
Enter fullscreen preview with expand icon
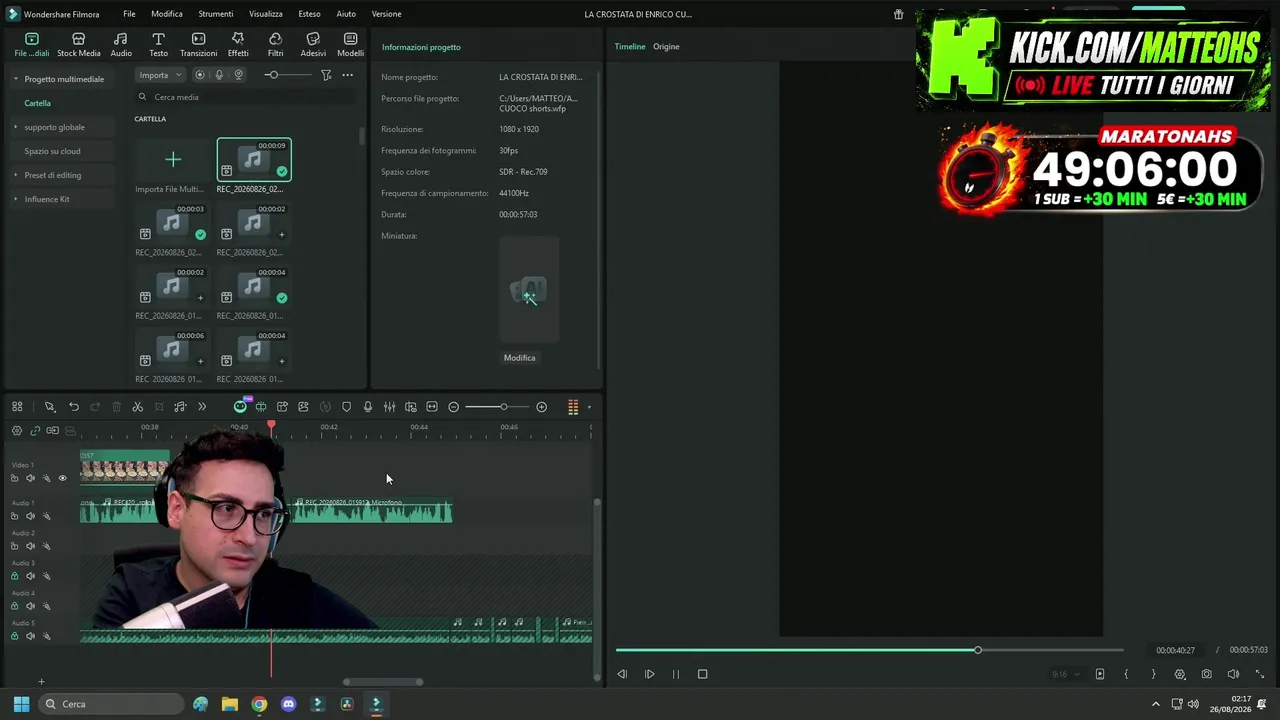(1259, 674)
